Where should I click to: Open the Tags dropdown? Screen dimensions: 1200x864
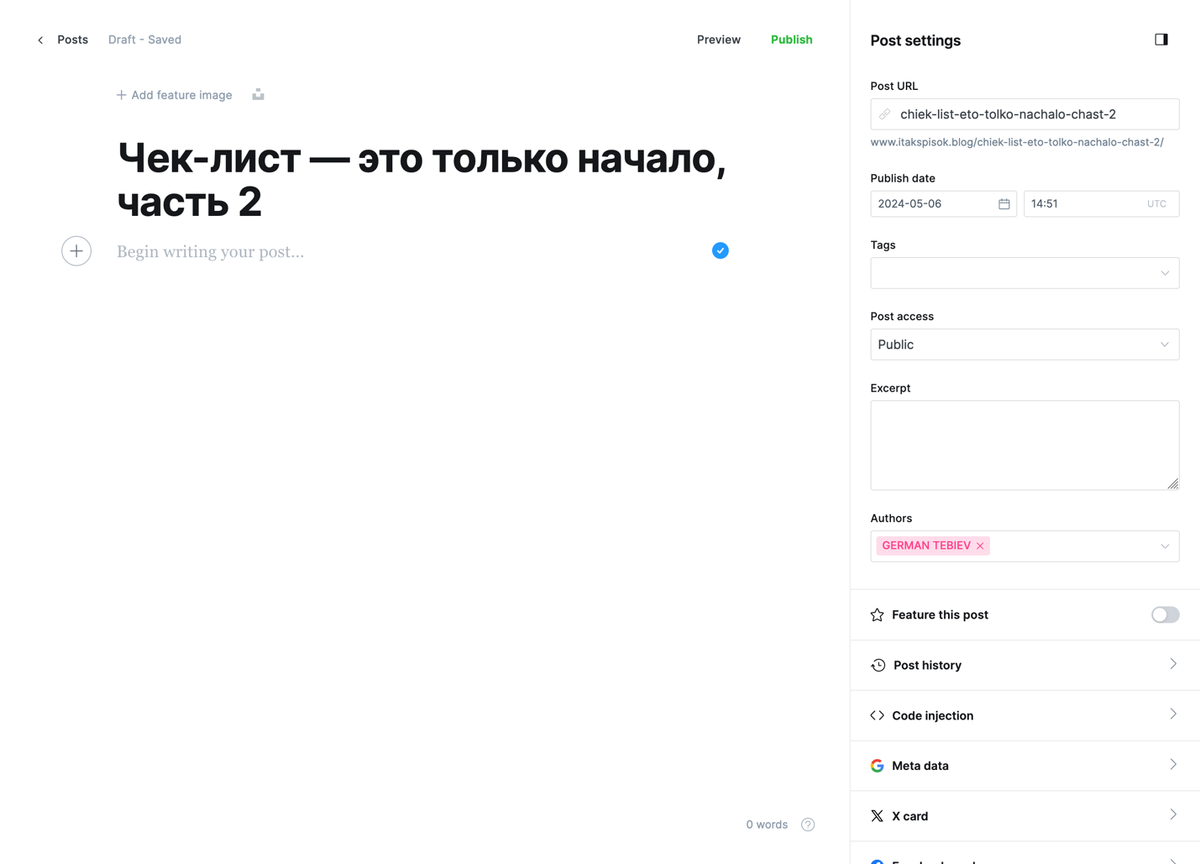tap(1025, 273)
